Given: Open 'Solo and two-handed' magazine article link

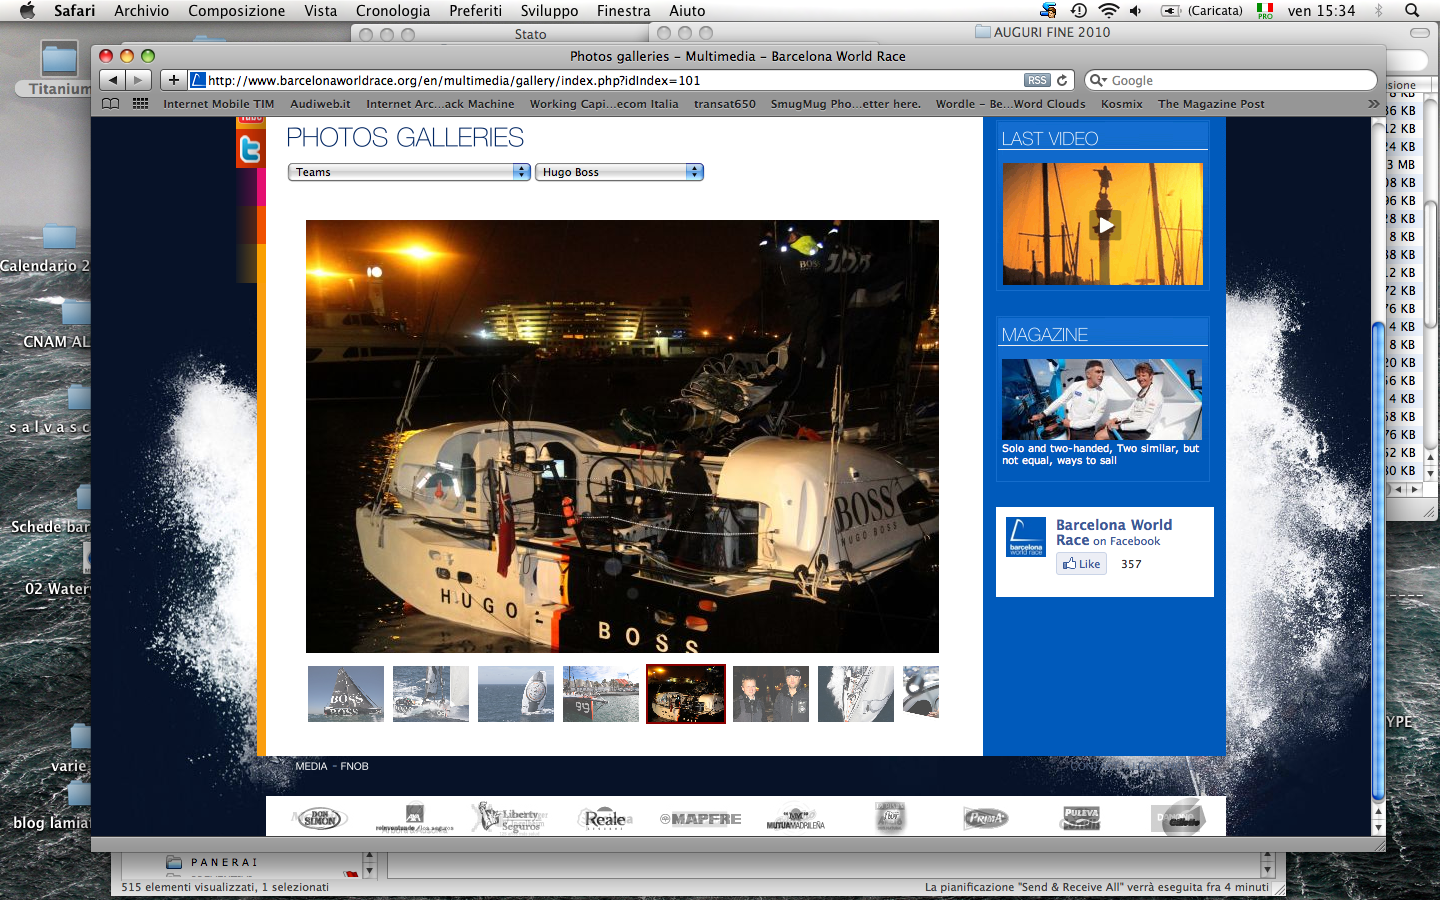Looking at the screenshot, I should pyautogui.click(x=1100, y=455).
